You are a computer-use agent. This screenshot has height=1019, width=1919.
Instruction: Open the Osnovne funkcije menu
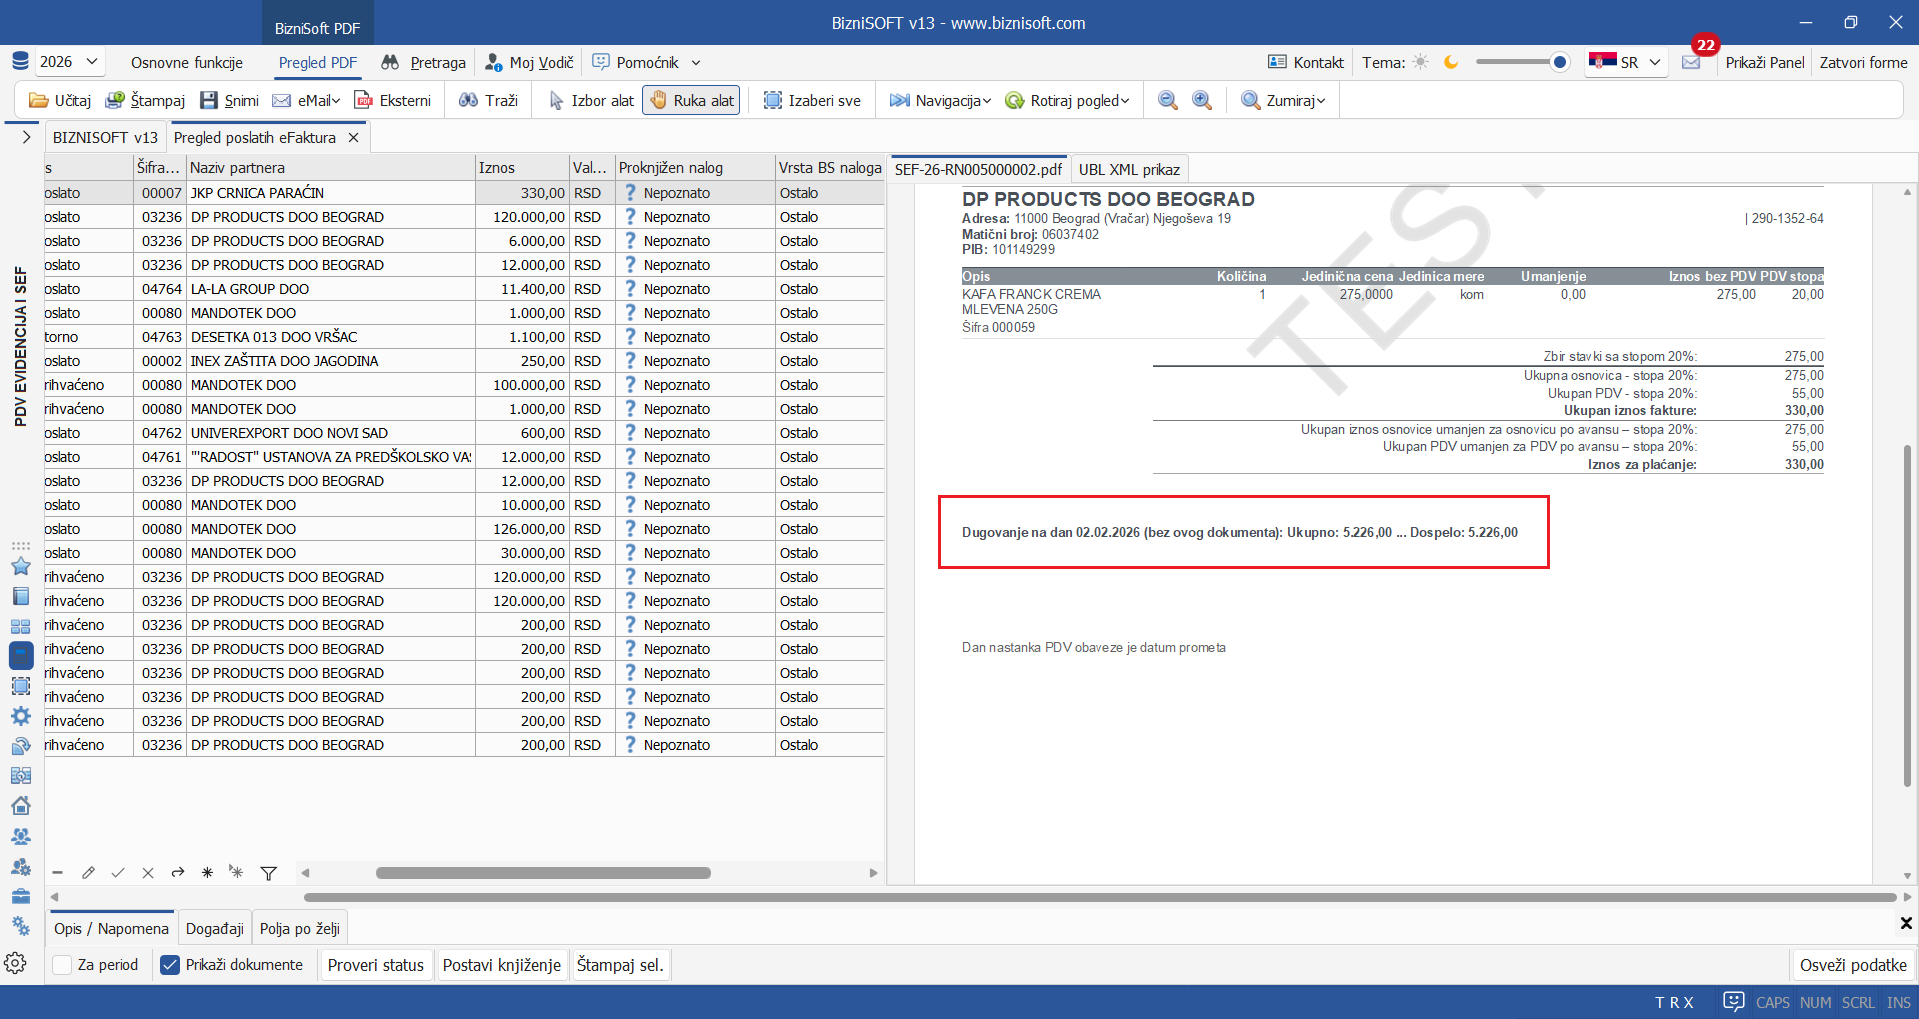pos(187,62)
